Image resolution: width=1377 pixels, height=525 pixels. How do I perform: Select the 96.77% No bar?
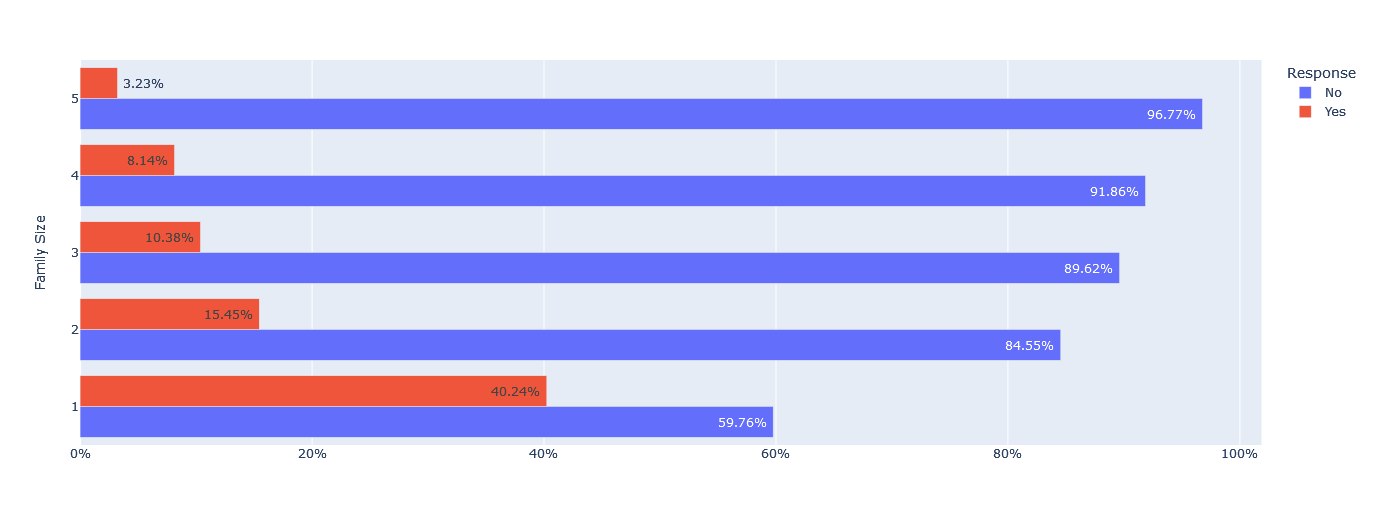(640, 114)
